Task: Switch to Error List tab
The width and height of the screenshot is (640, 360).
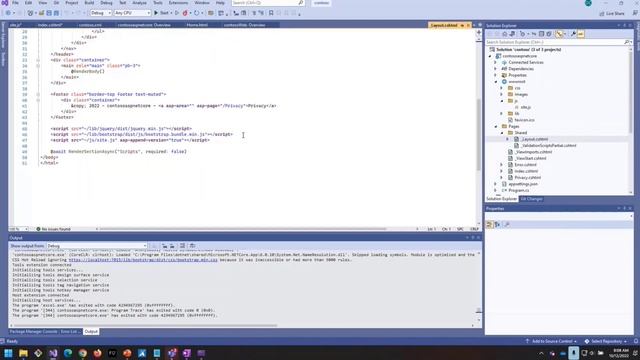Action: [x=69, y=331]
